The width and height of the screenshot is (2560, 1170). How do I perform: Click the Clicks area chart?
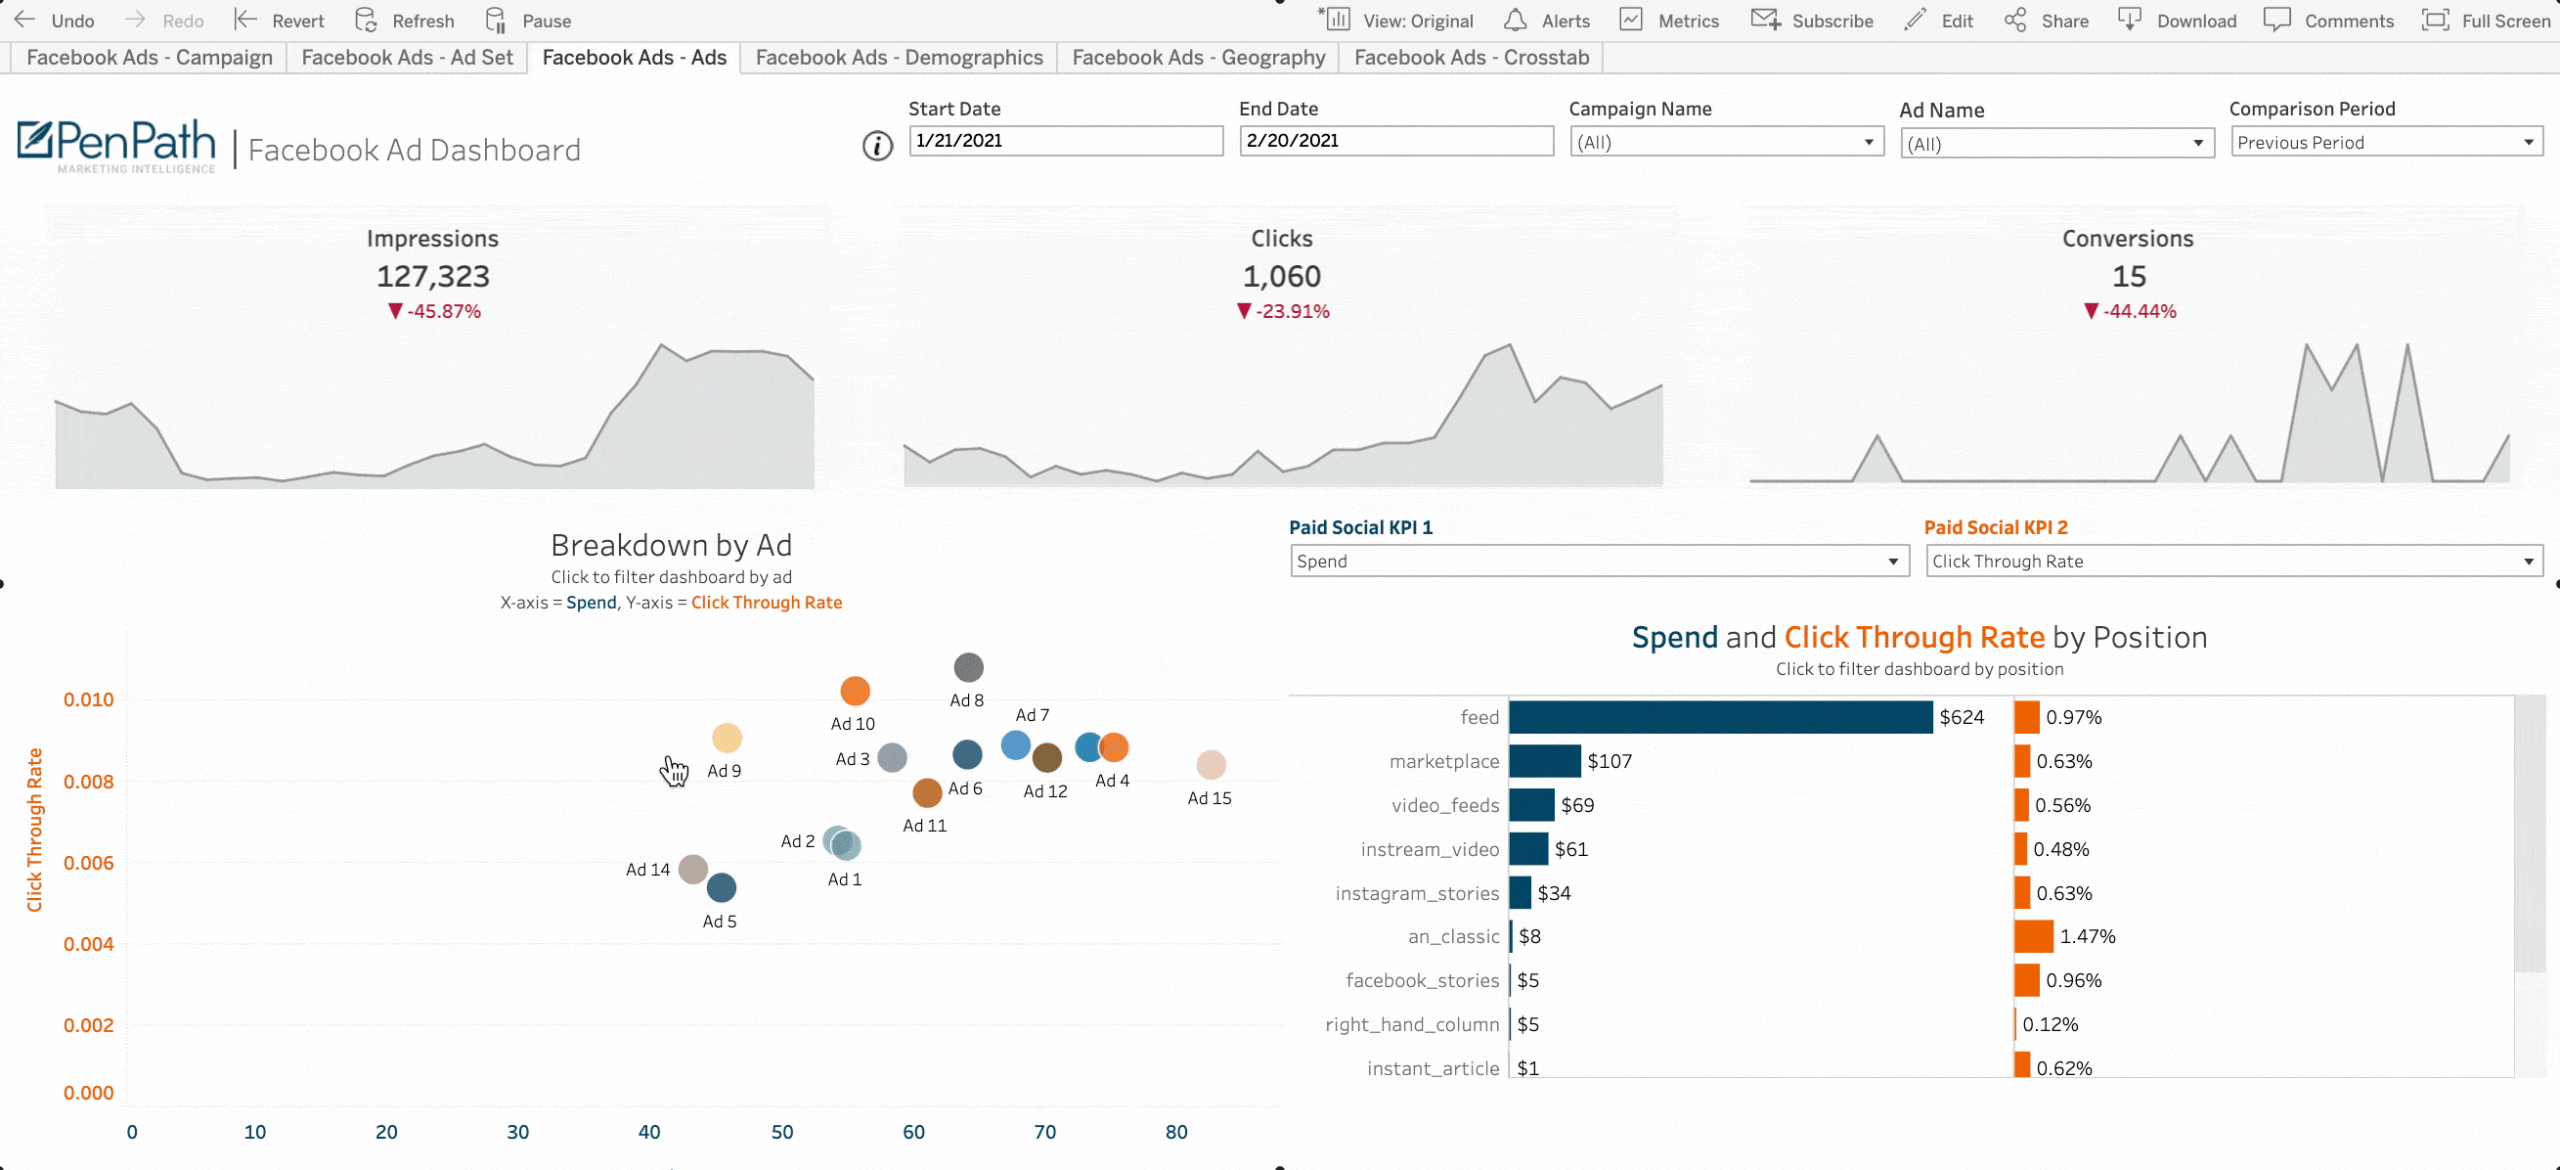[x=1283, y=416]
